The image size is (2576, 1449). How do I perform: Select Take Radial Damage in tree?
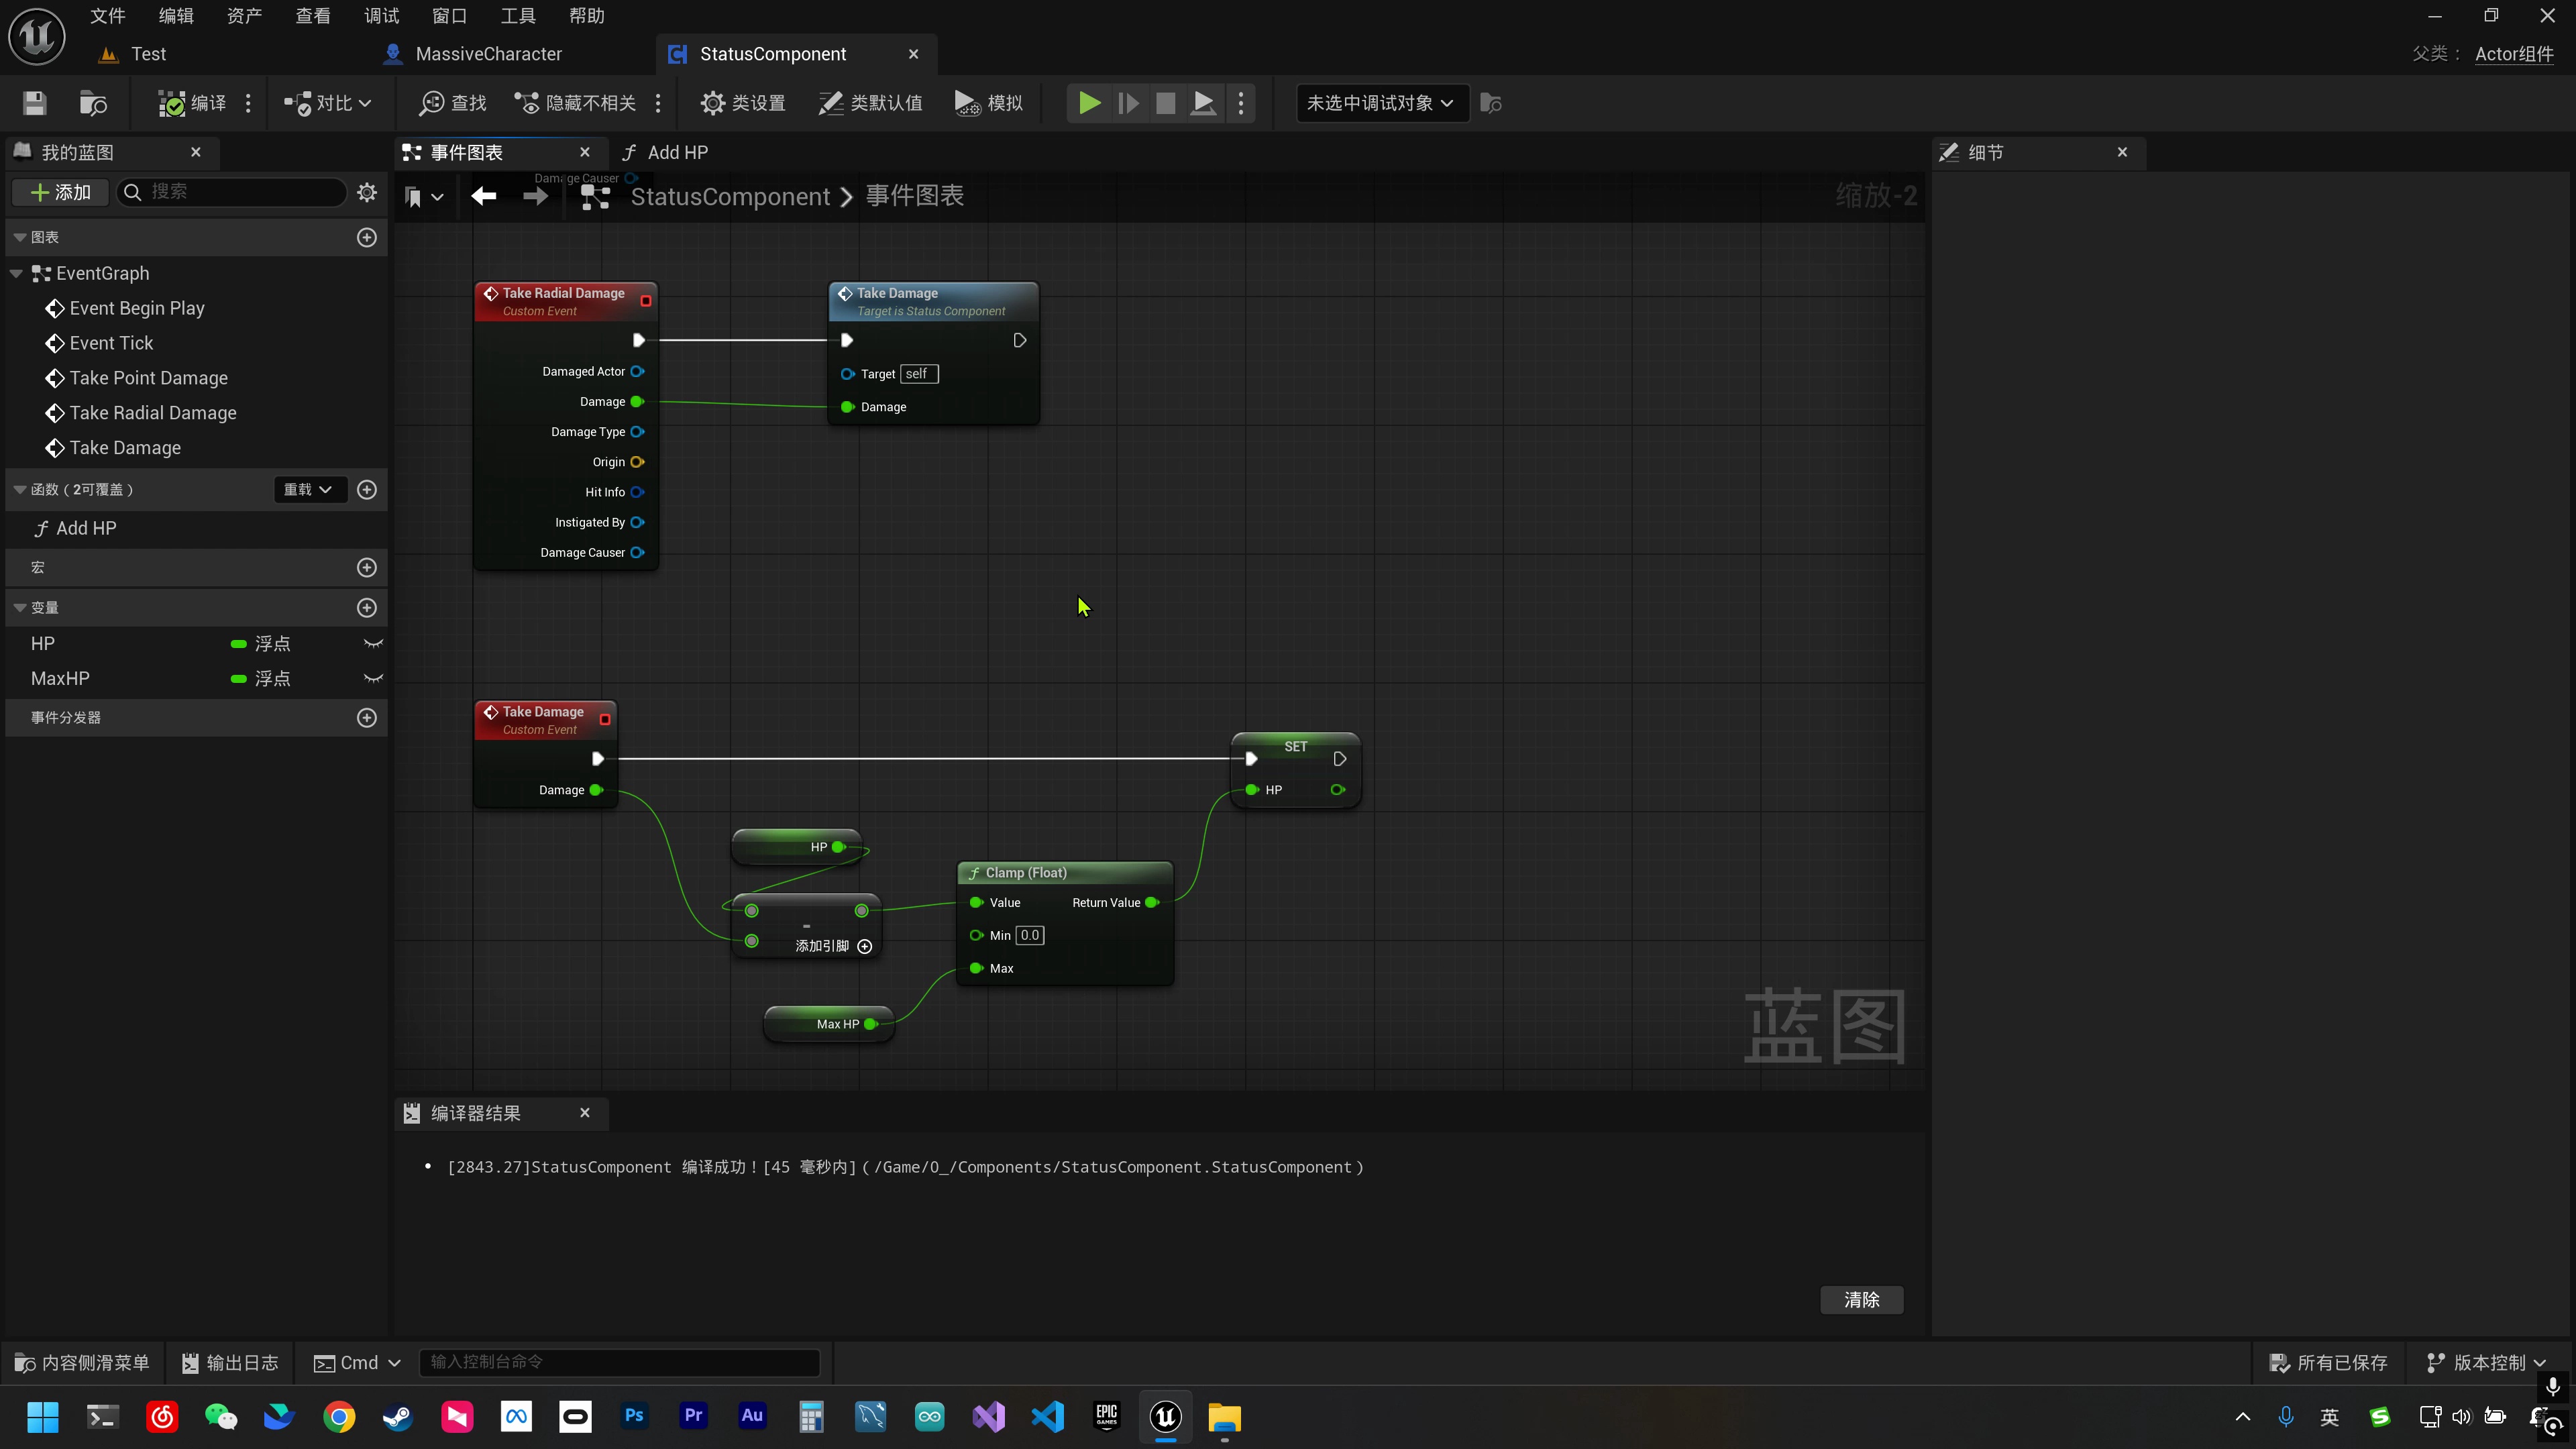(152, 413)
